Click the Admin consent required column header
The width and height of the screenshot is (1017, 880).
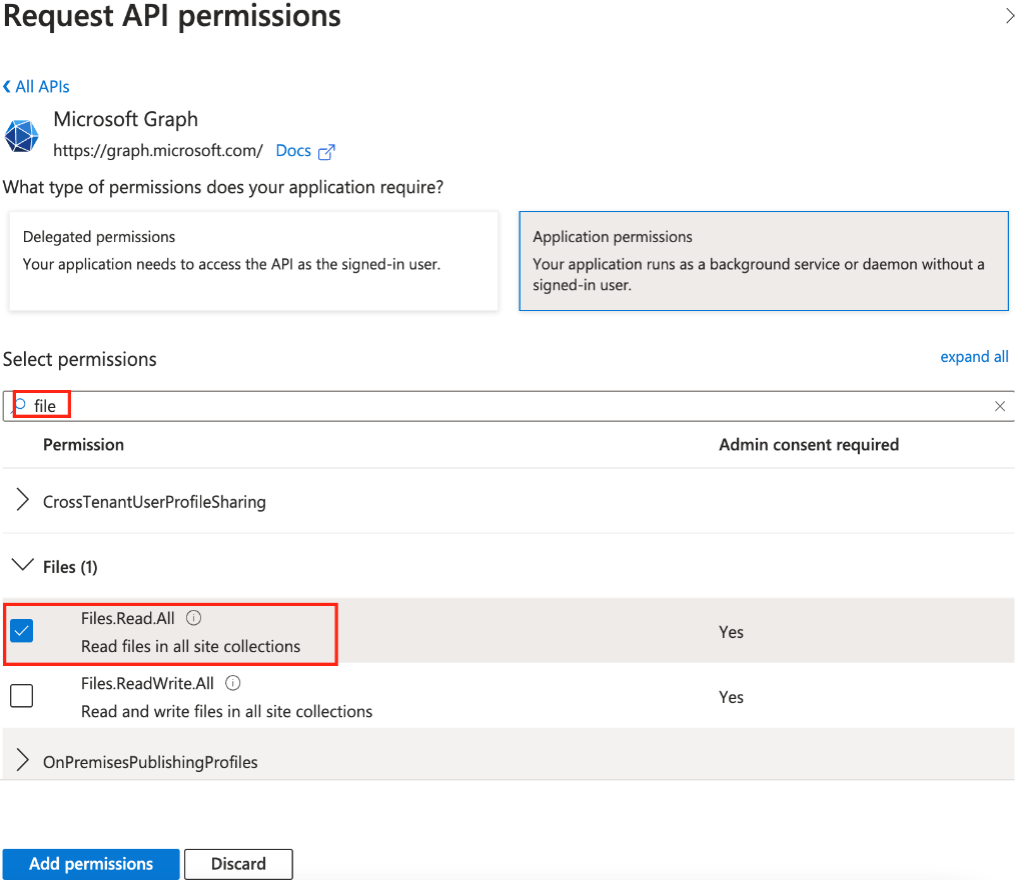[809, 445]
